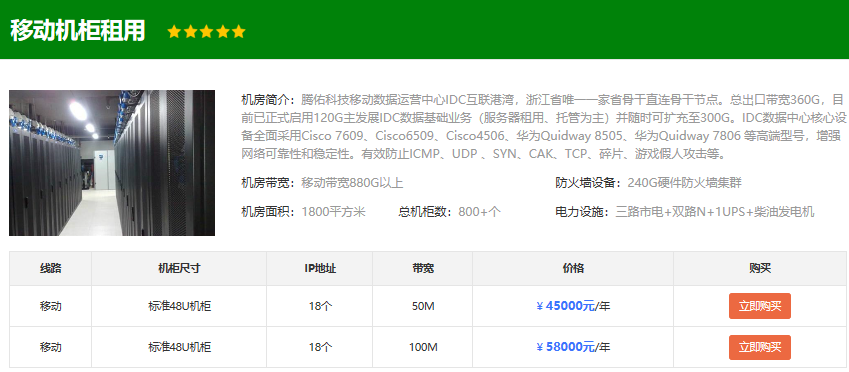The height and width of the screenshot is (372, 849).
Task: Buy the 50M bandwidth cabinet plan
Action: (x=760, y=306)
